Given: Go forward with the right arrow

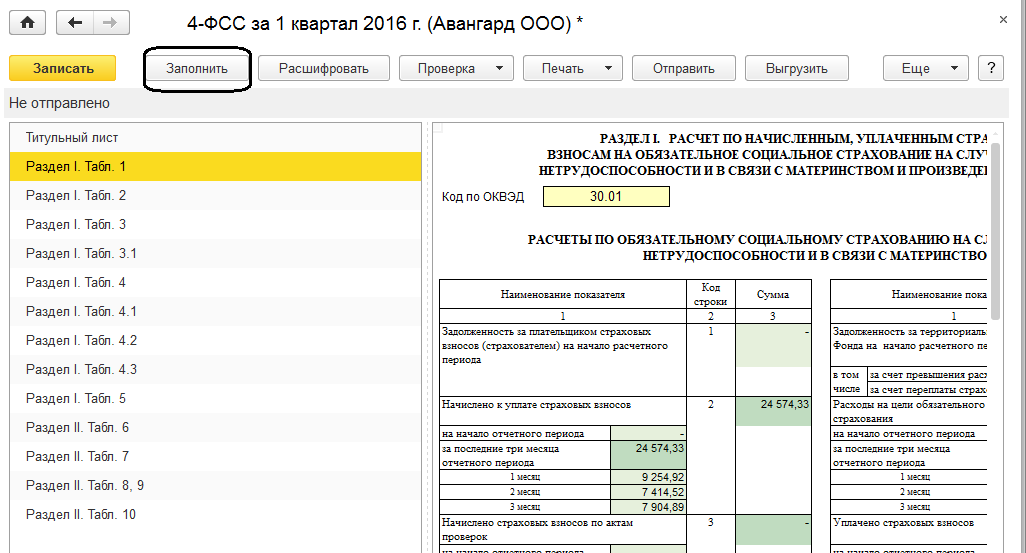Looking at the screenshot, I should click(110, 22).
